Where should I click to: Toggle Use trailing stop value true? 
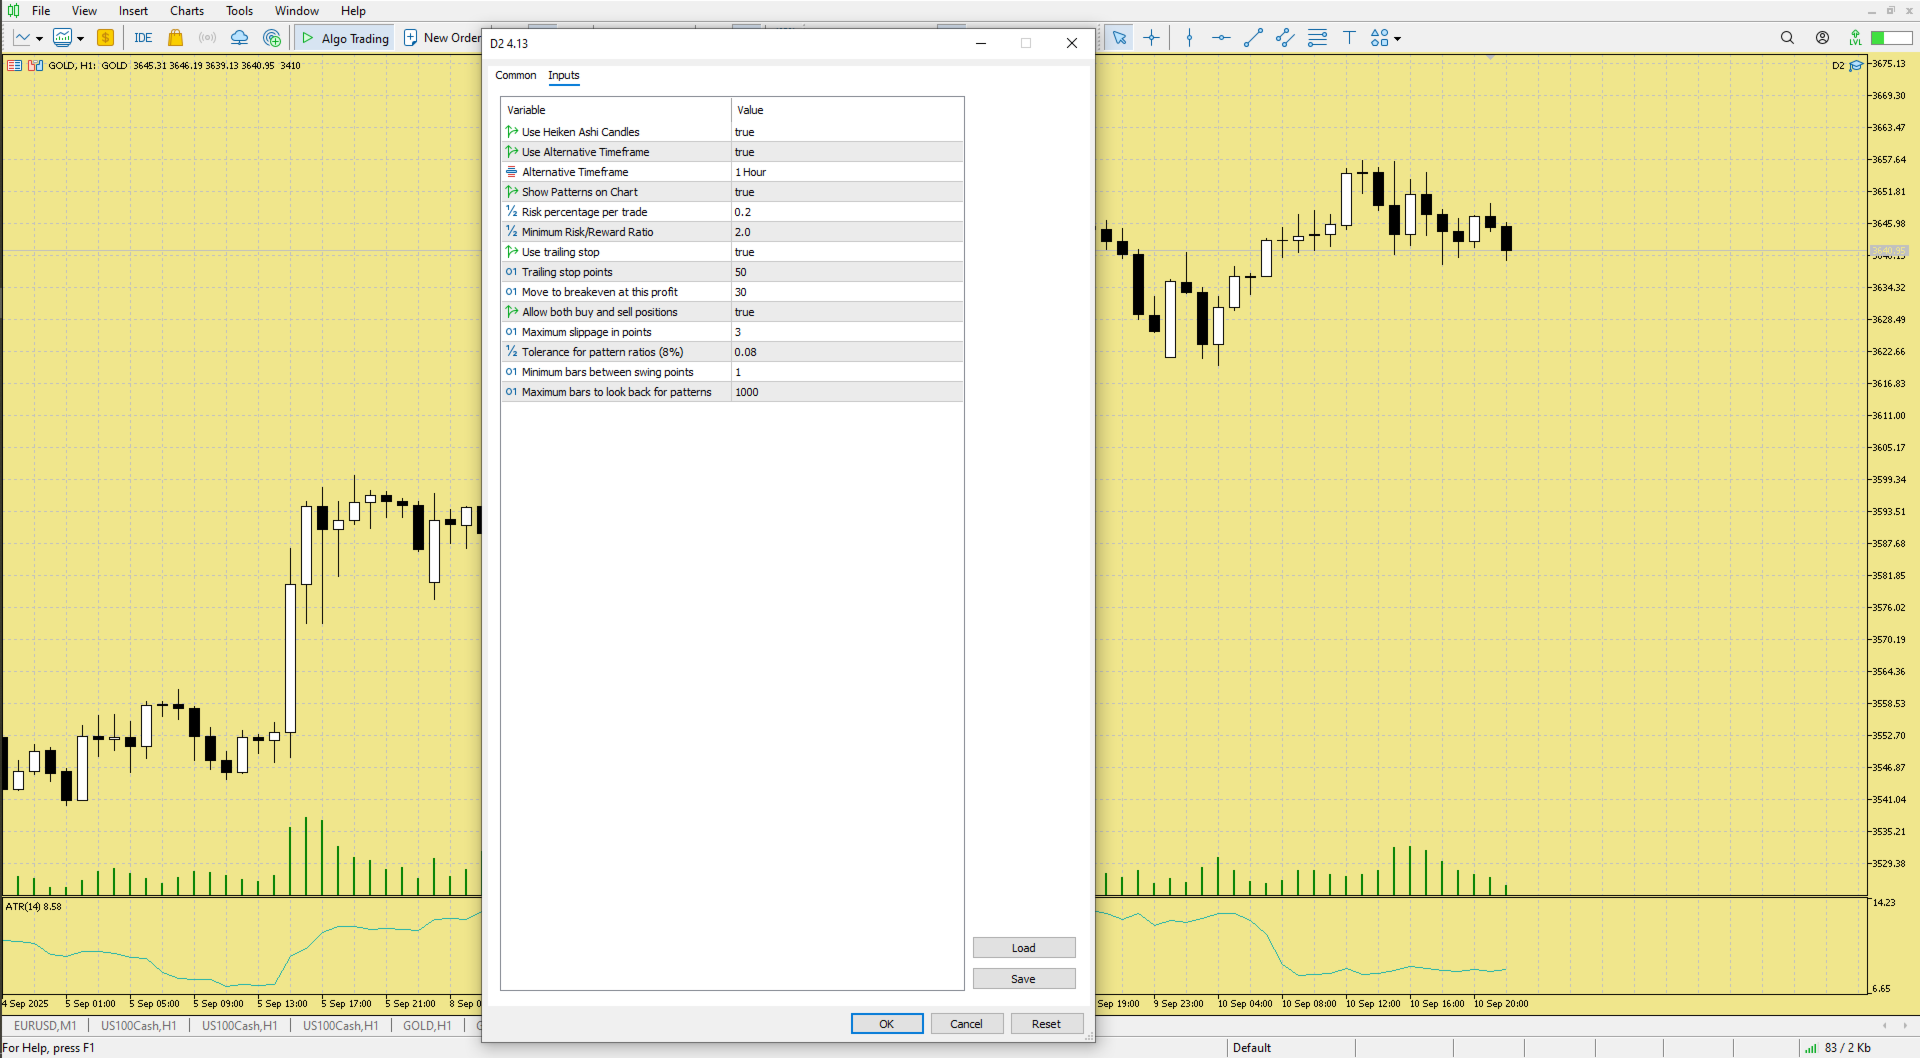coord(847,252)
